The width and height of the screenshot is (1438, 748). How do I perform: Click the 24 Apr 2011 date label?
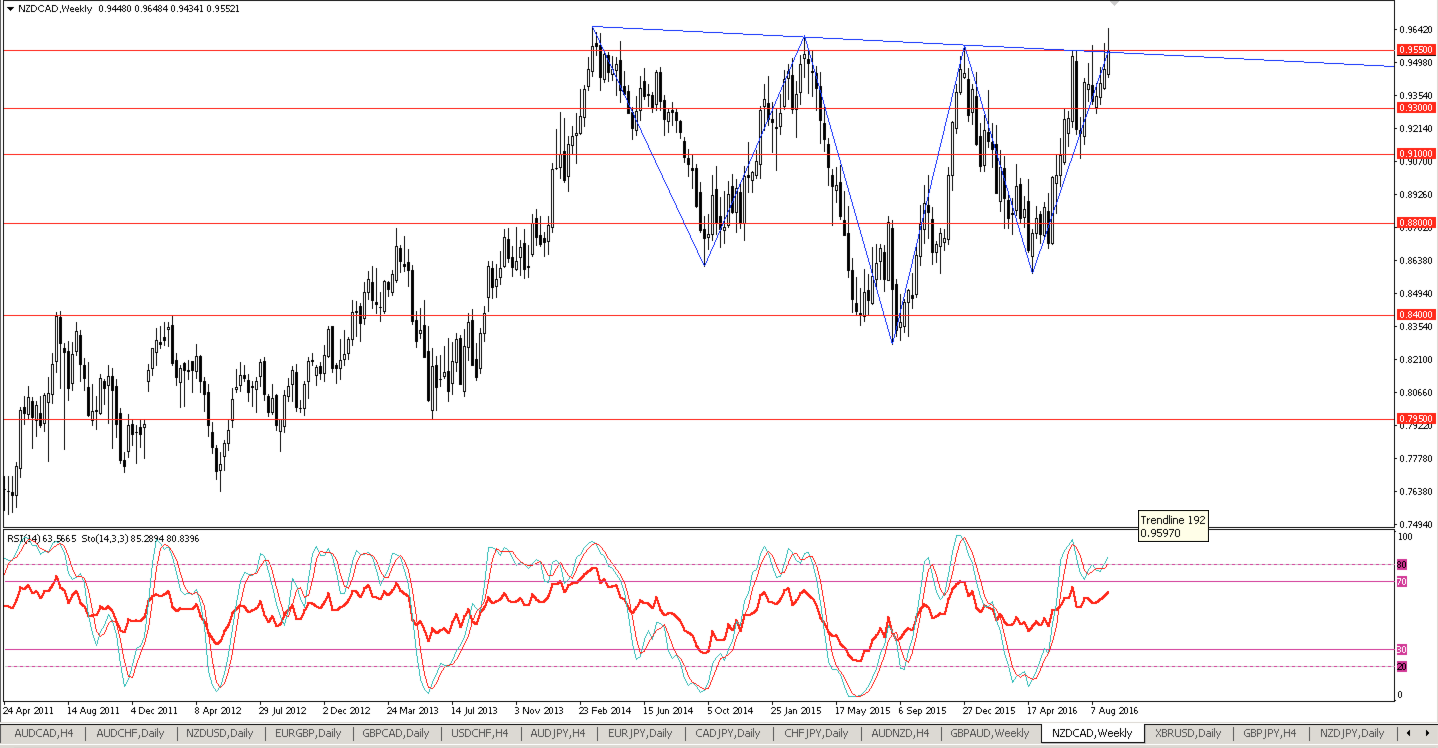click(30, 709)
